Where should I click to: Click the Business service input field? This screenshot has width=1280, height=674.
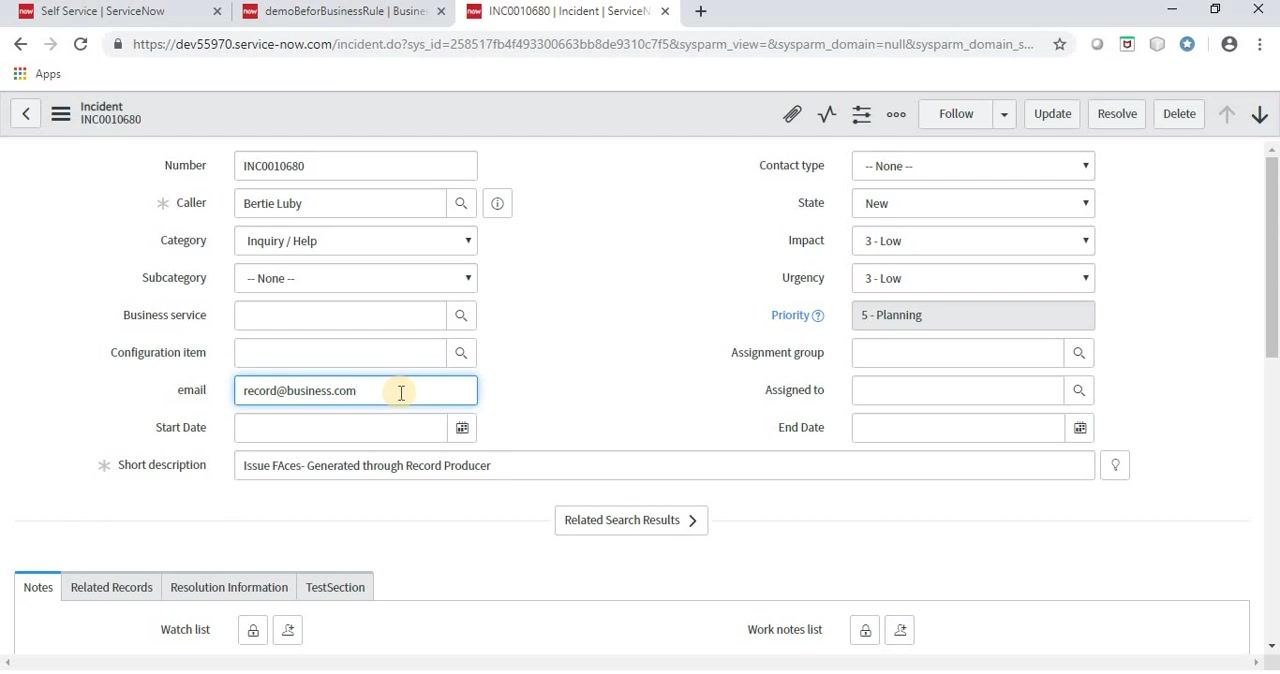[341, 315]
